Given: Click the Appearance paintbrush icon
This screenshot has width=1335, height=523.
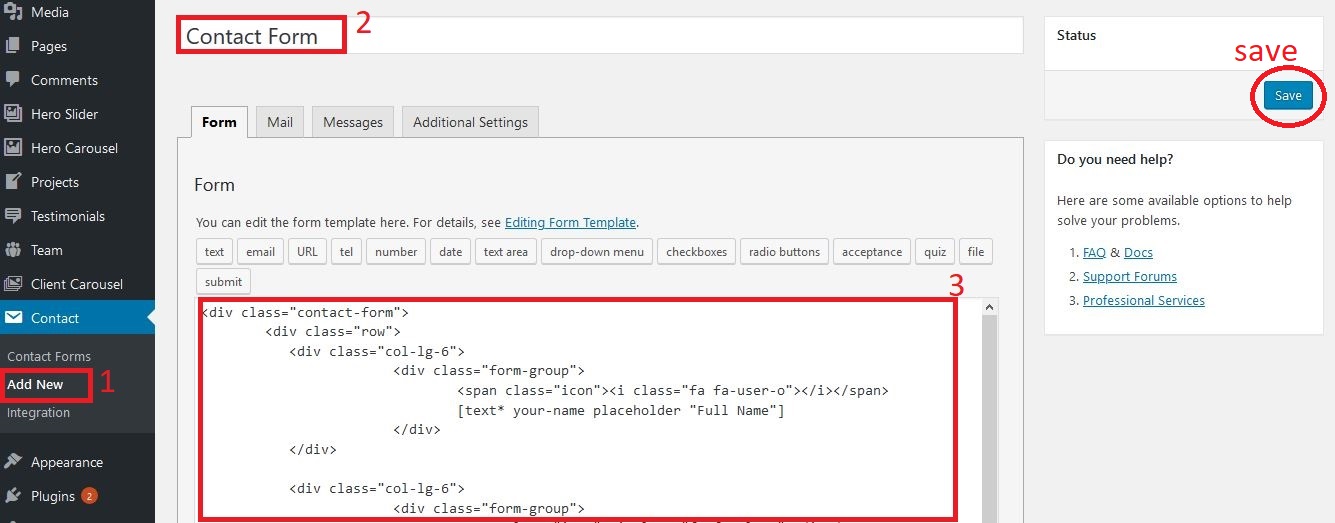Looking at the screenshot, I should (x=14, y=462).
